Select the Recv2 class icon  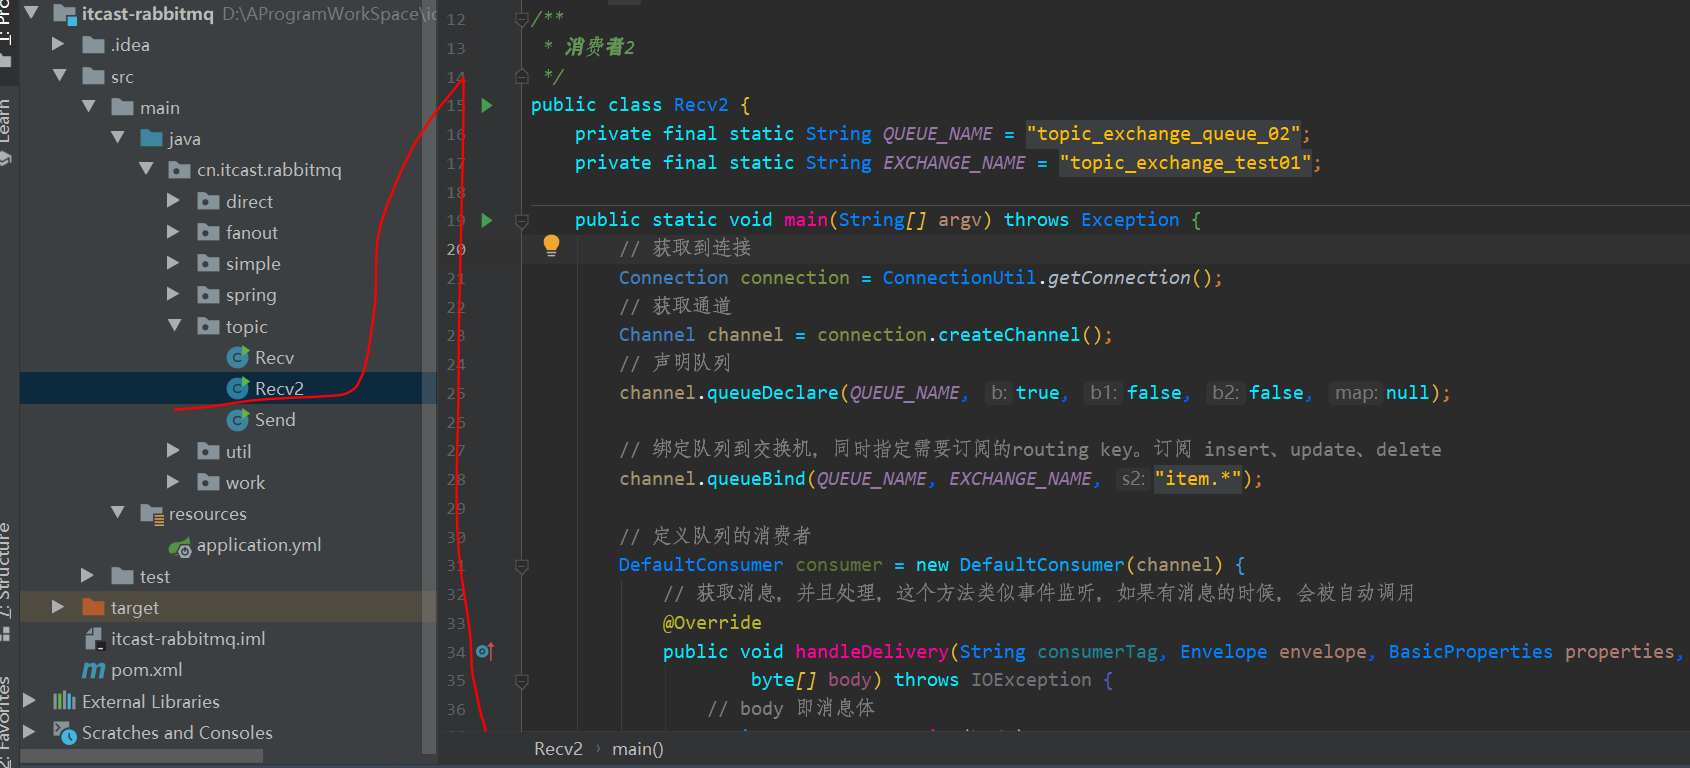click(238, 388)
